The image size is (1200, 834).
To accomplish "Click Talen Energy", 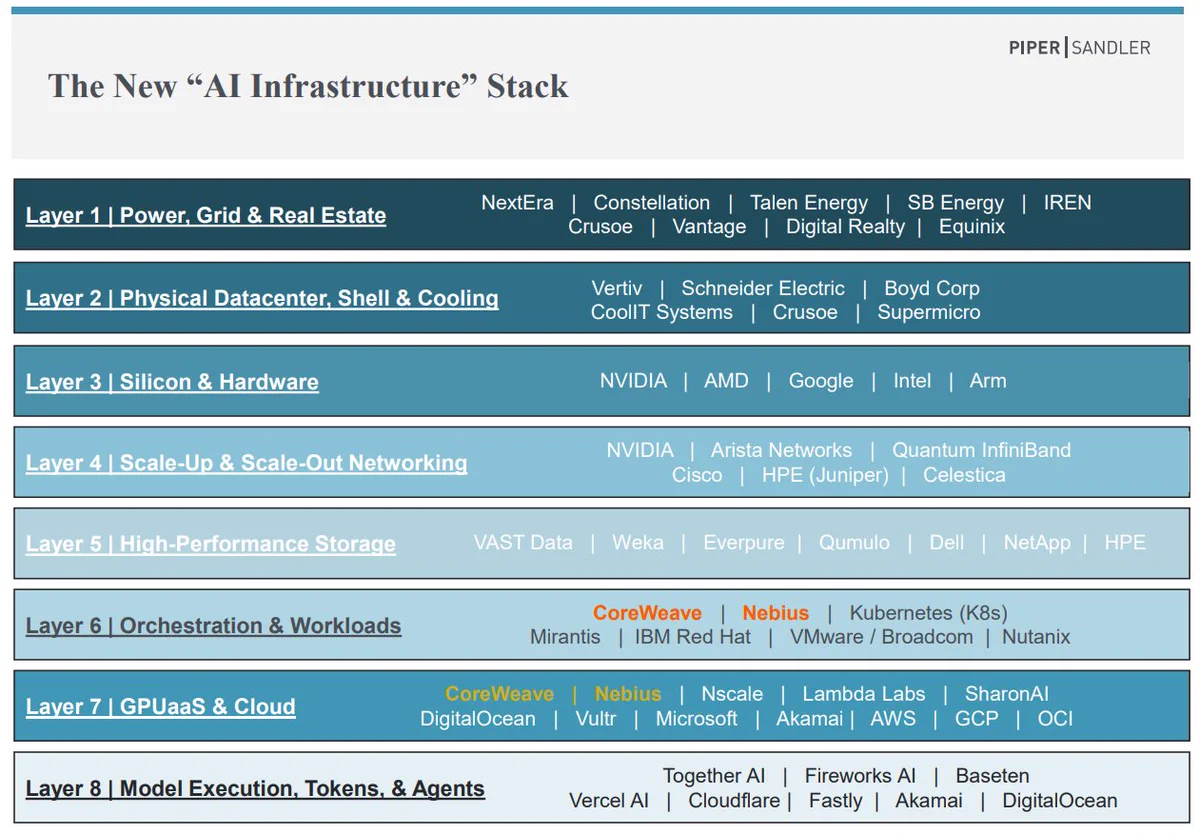I will [809, 203].
